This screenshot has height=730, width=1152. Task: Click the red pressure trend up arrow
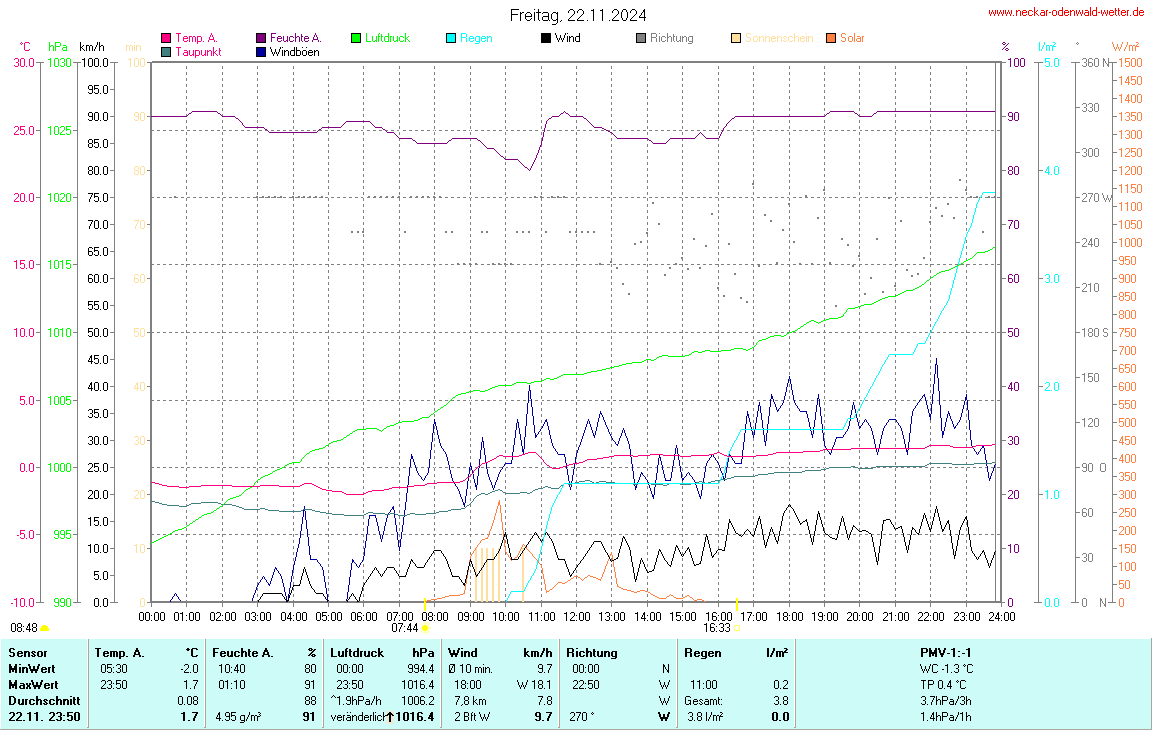click(390, 717)
